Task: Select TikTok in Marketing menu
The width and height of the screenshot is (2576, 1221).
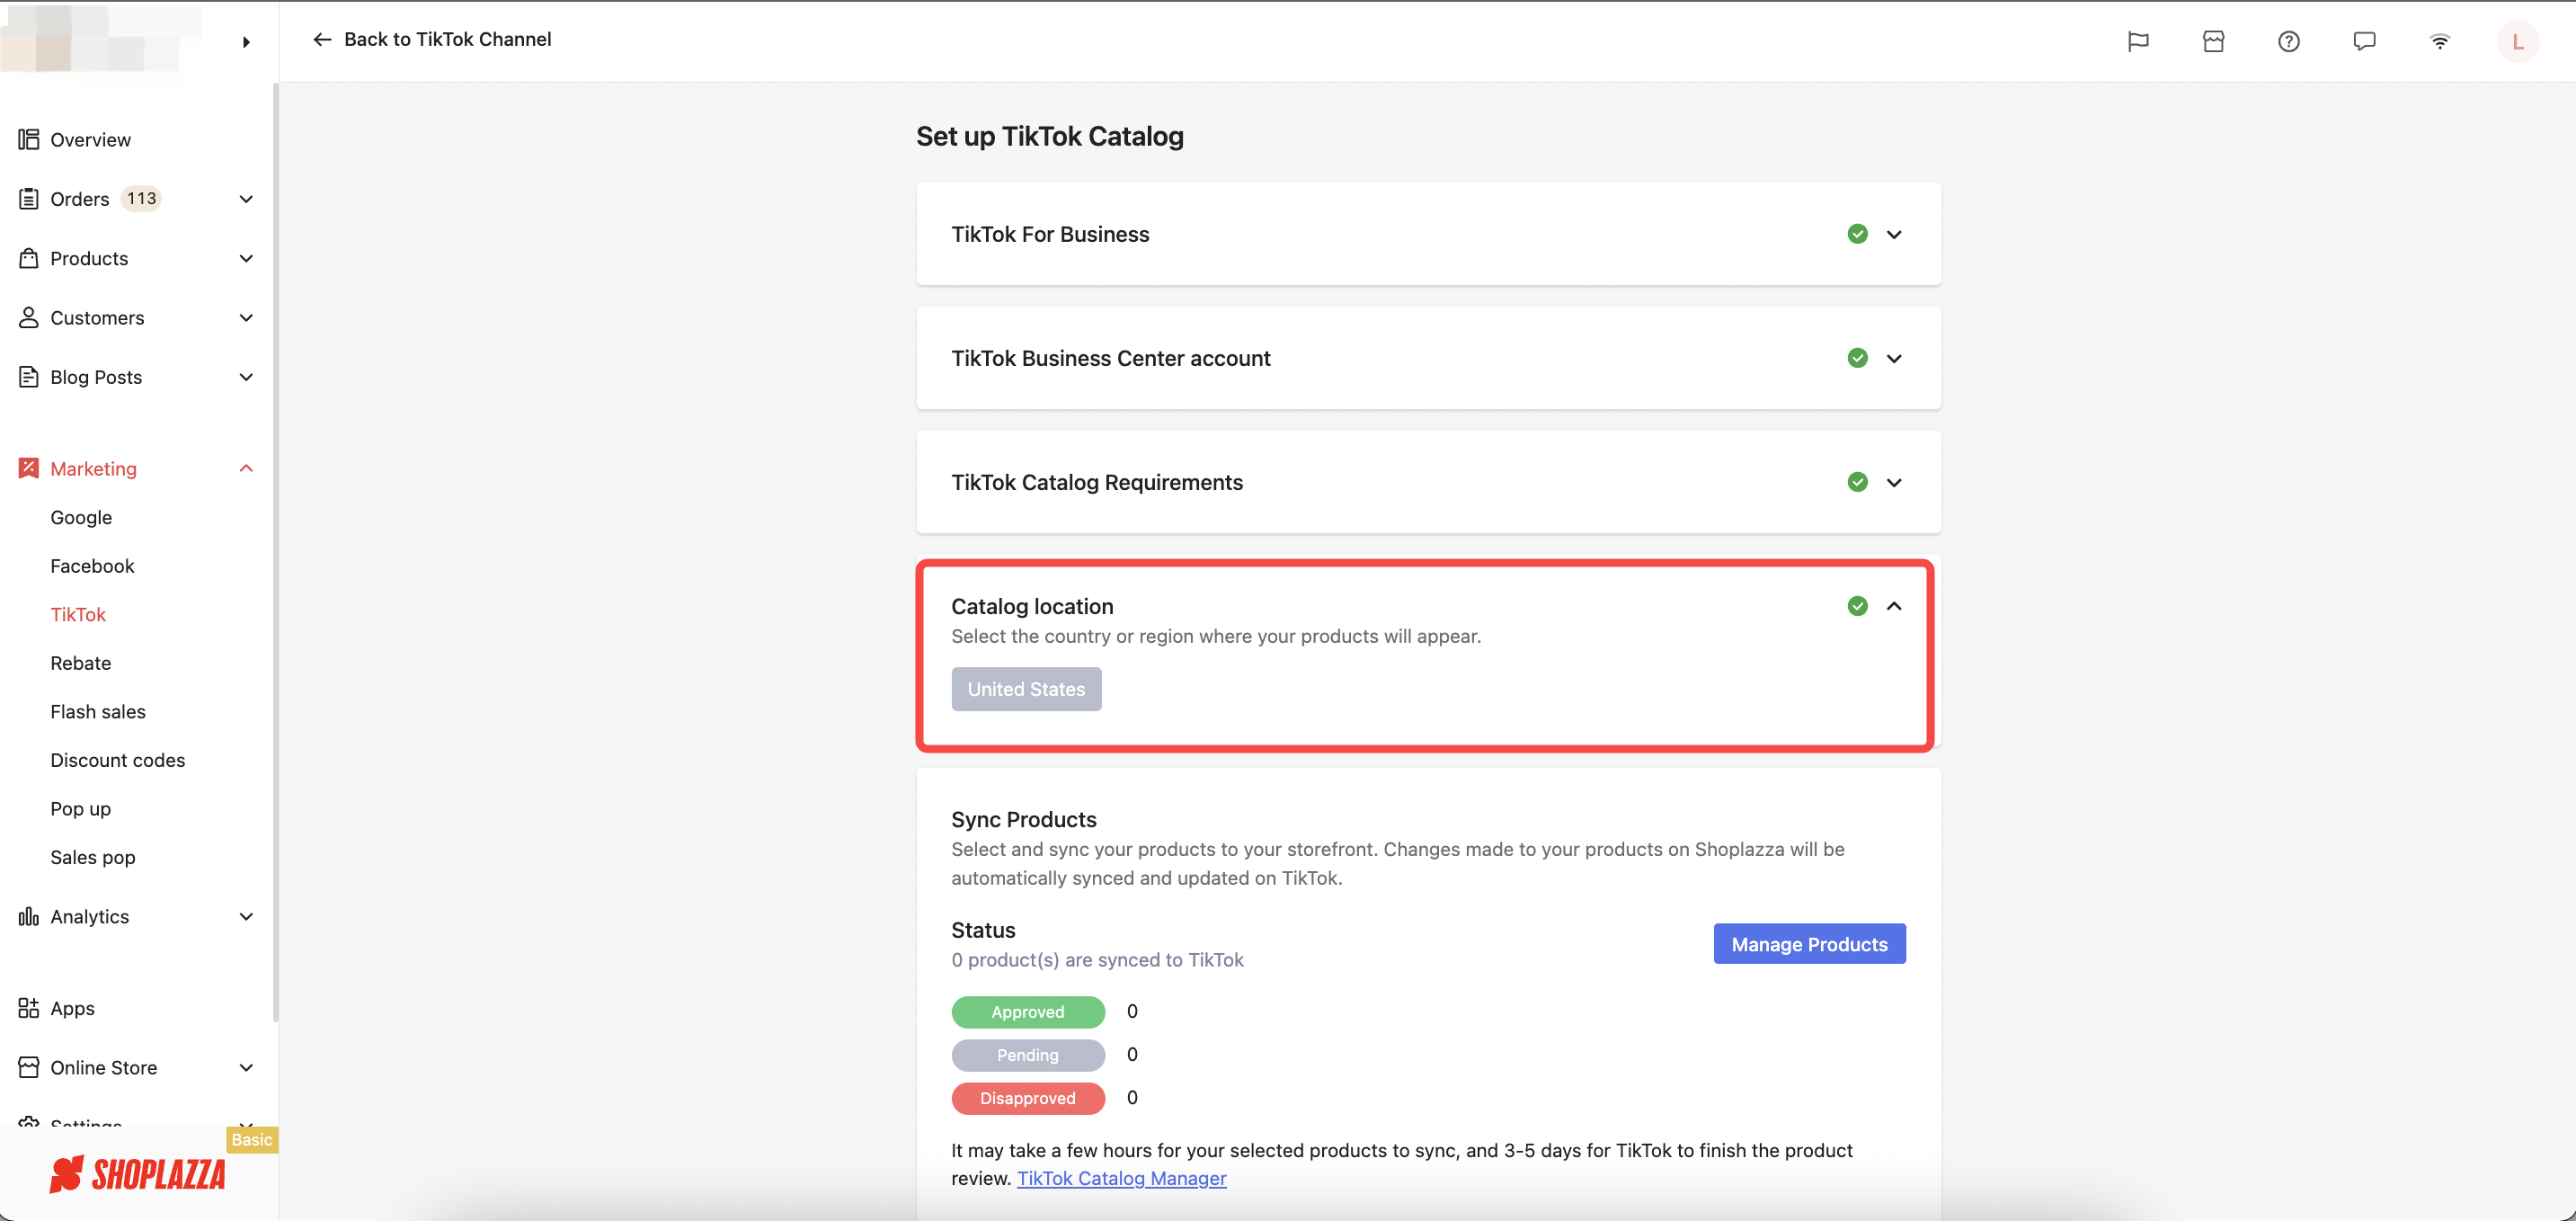Action: pos(78,614)
